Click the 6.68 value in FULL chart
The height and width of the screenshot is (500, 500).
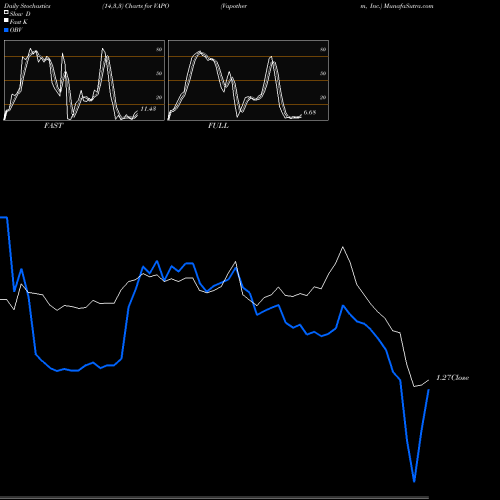pyautogui.click(x=310, y=112)
